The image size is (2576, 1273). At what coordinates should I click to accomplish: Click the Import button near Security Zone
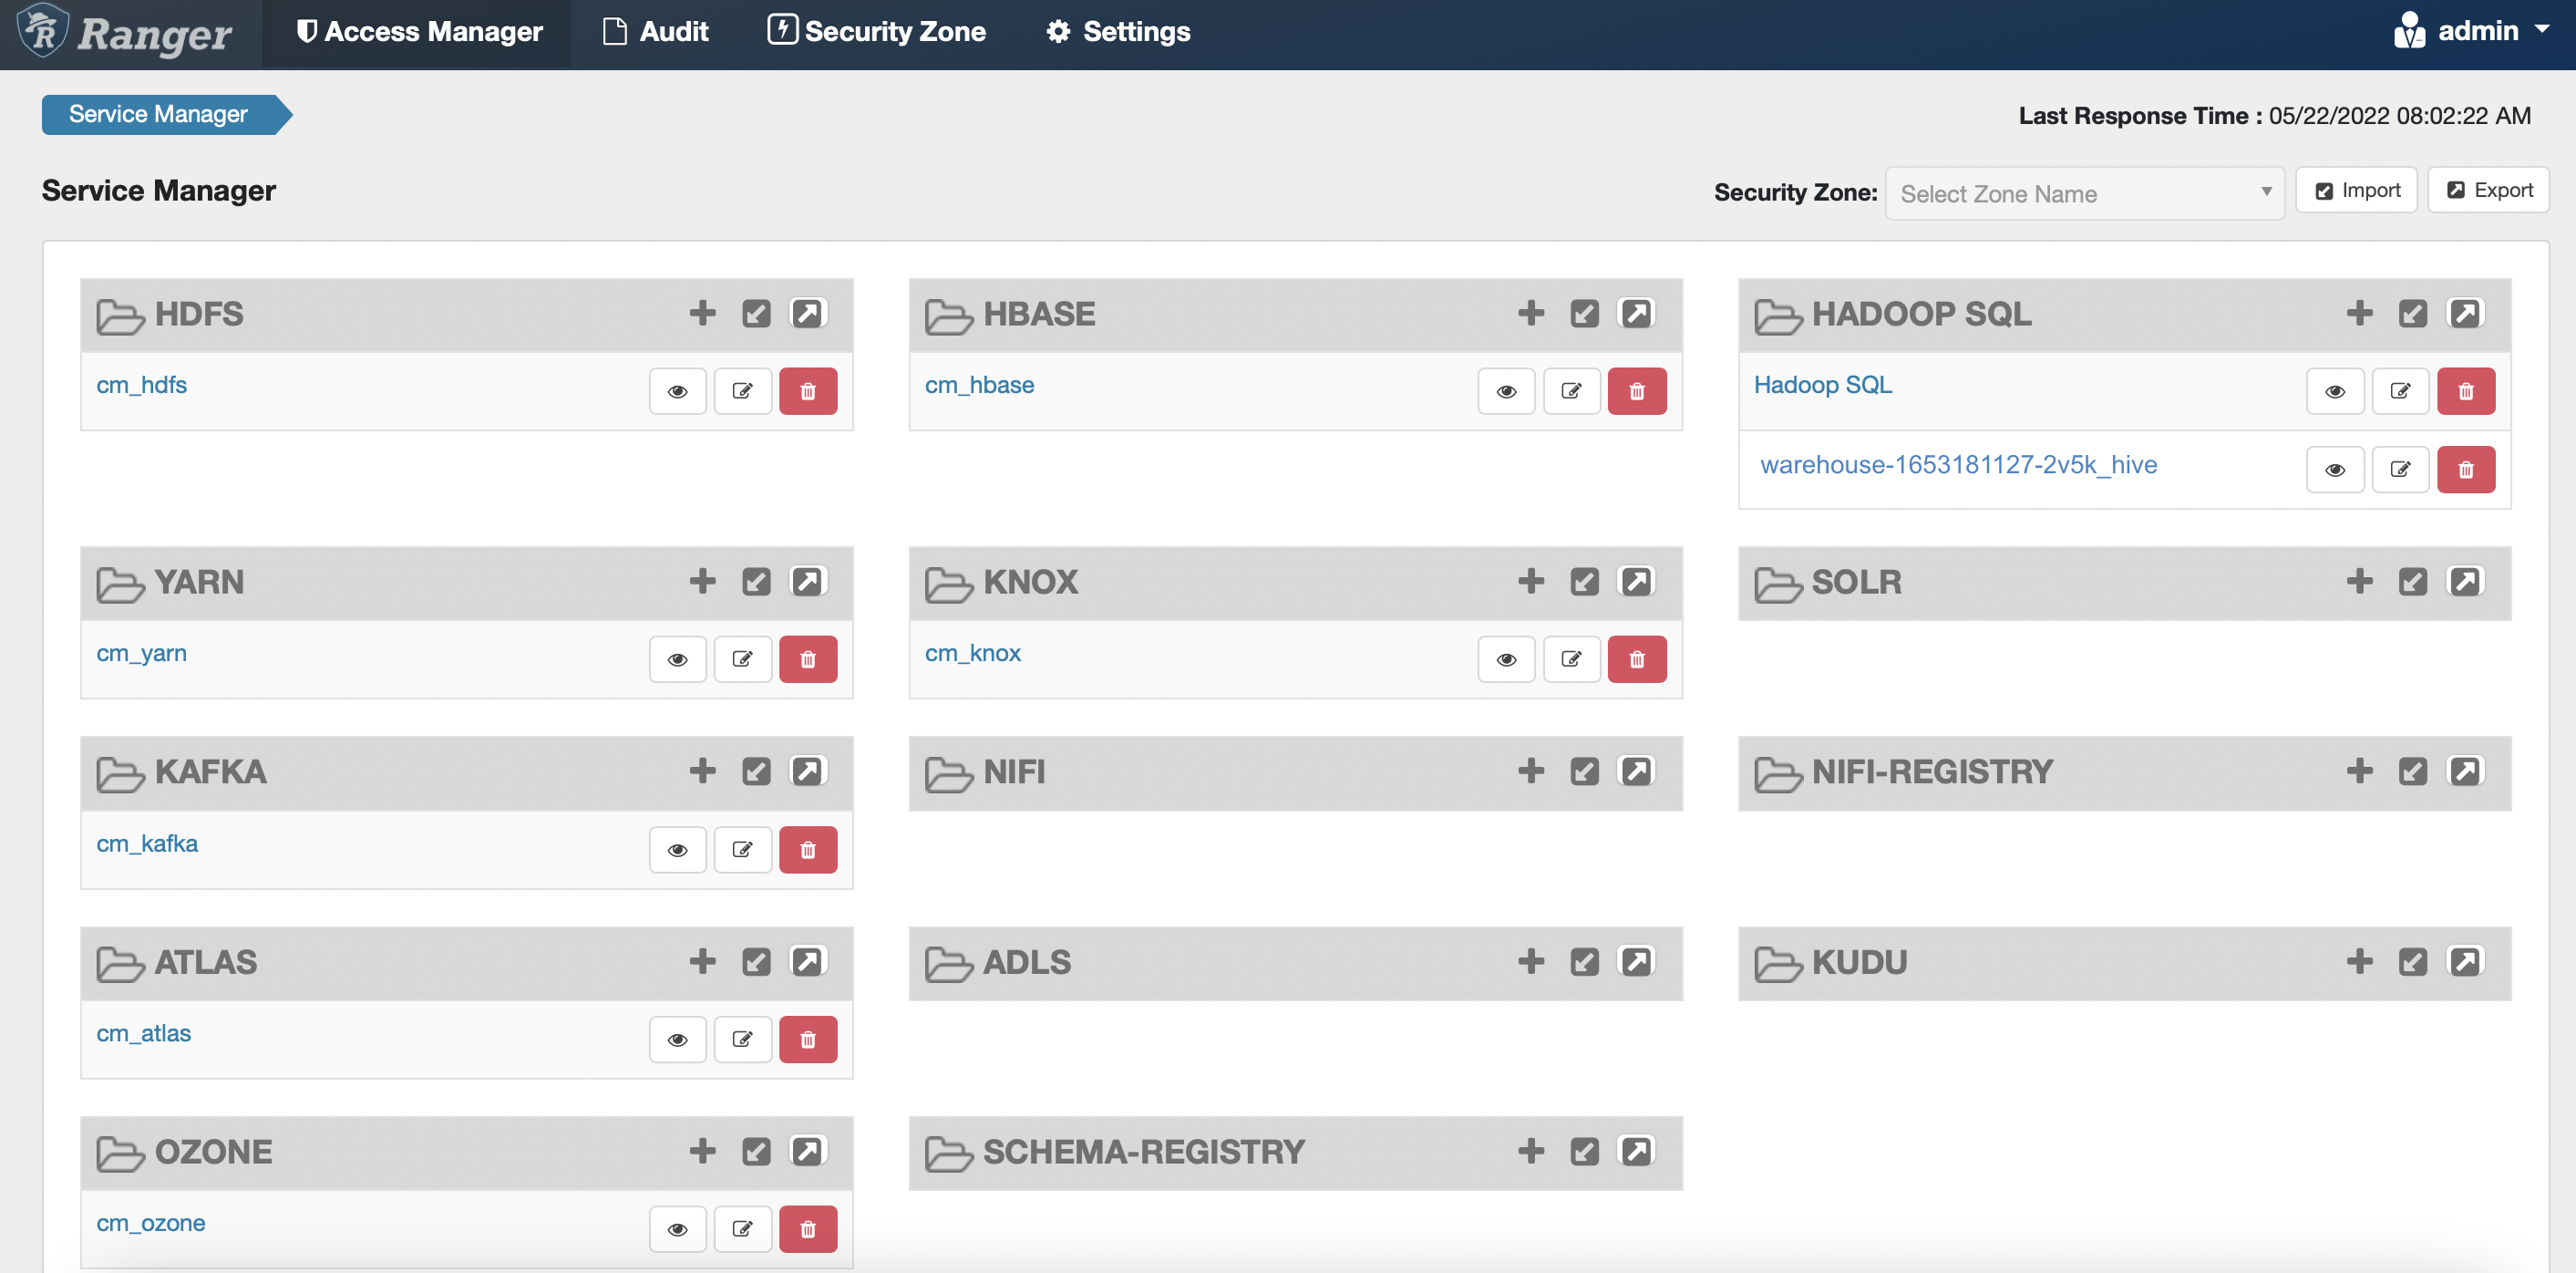[x=2356, y=190]
